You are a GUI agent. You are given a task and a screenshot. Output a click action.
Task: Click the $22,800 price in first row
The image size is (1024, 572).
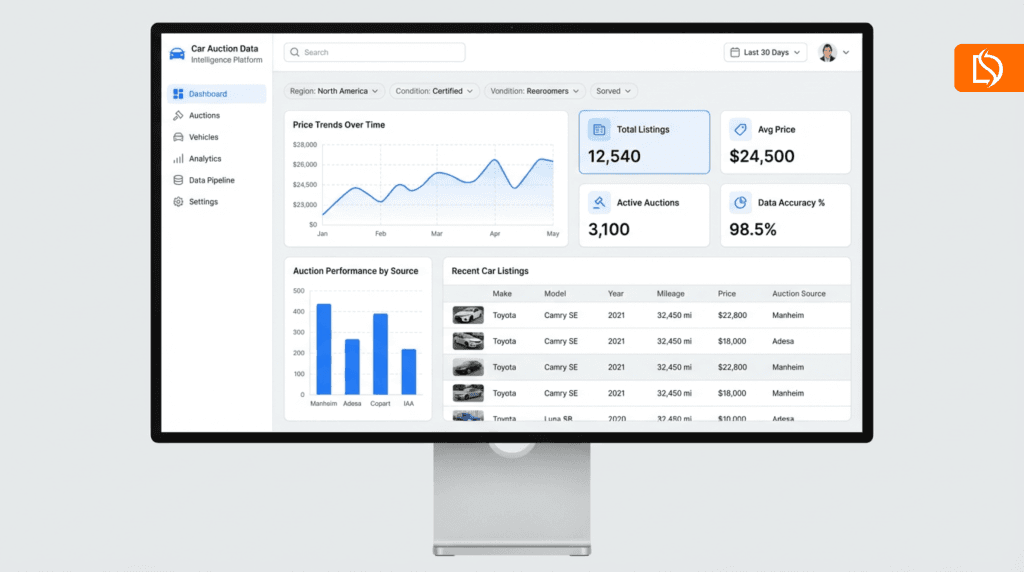[x=732, y=315]
